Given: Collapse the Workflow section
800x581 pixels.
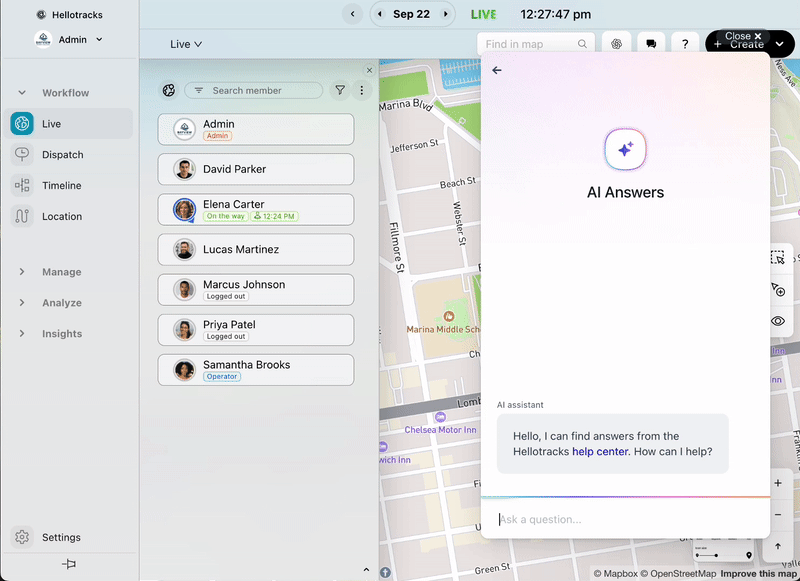Looking at the screenshot, I should coord(22,93).
